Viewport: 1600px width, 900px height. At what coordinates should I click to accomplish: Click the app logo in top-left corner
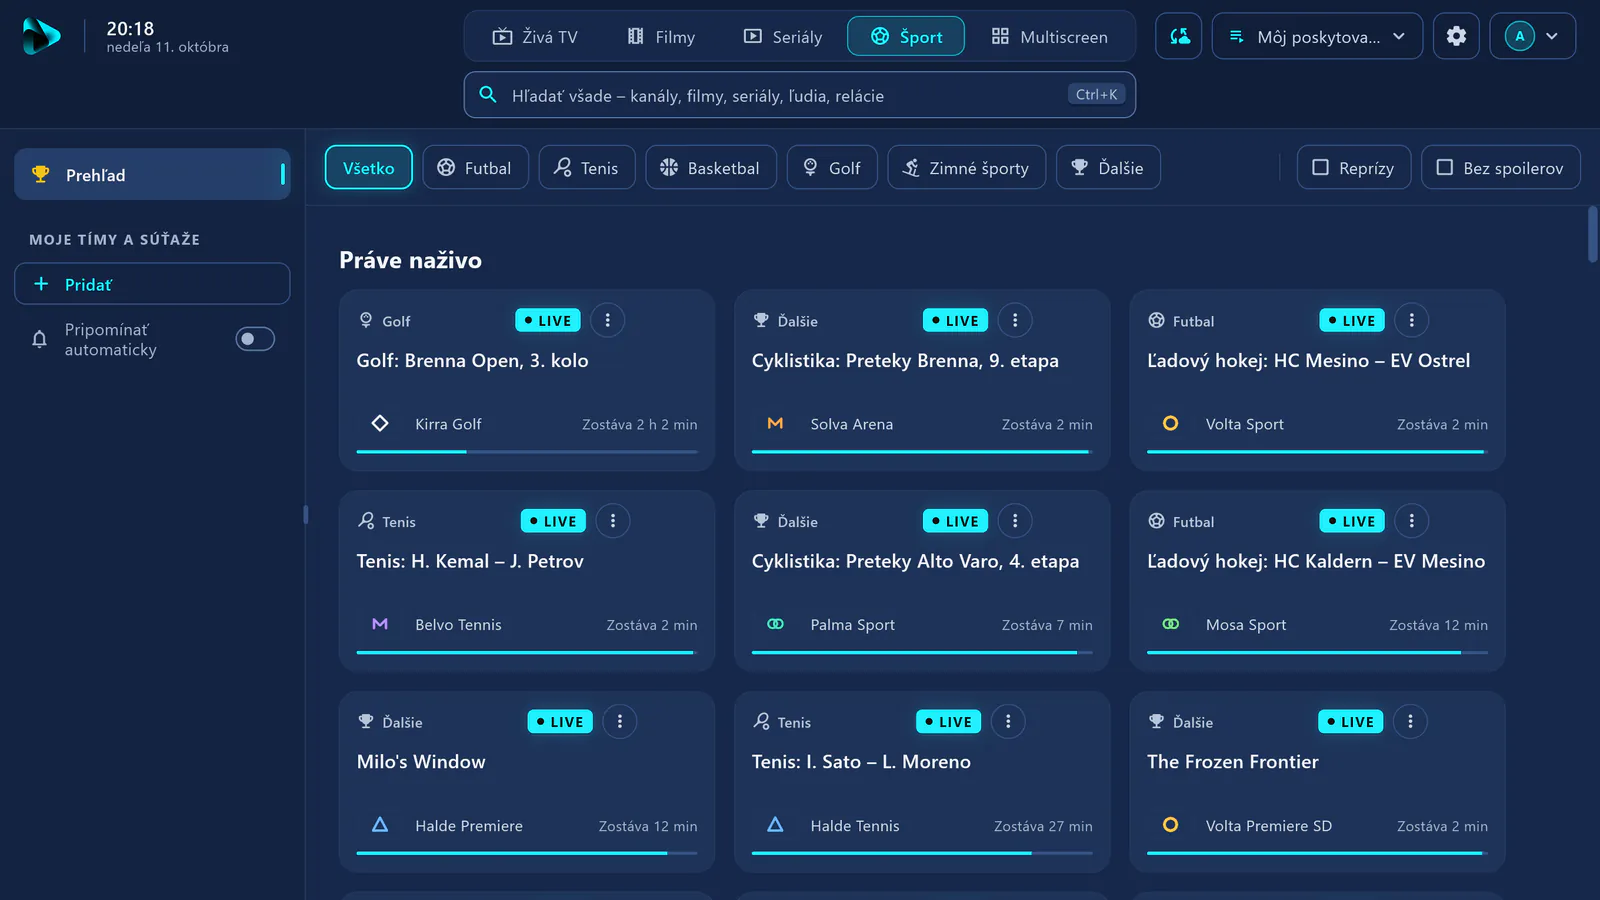coord(41,36)
